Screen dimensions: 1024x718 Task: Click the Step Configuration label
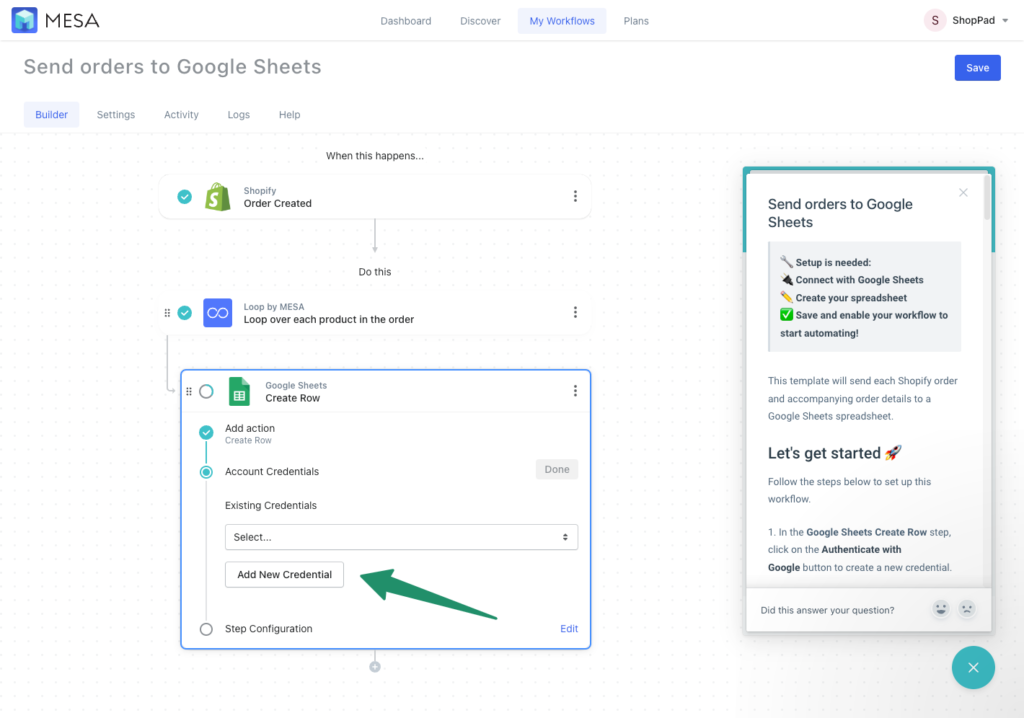268,628
